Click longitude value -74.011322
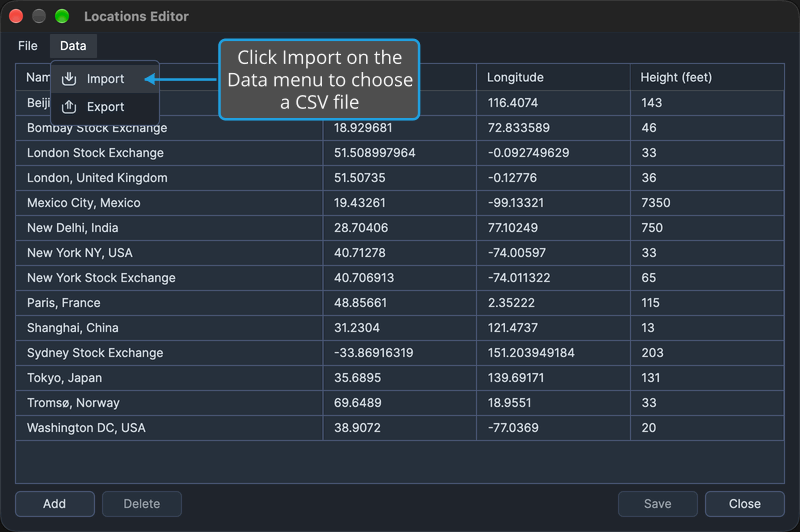This screenshot has width=800, height=532. 519,278
